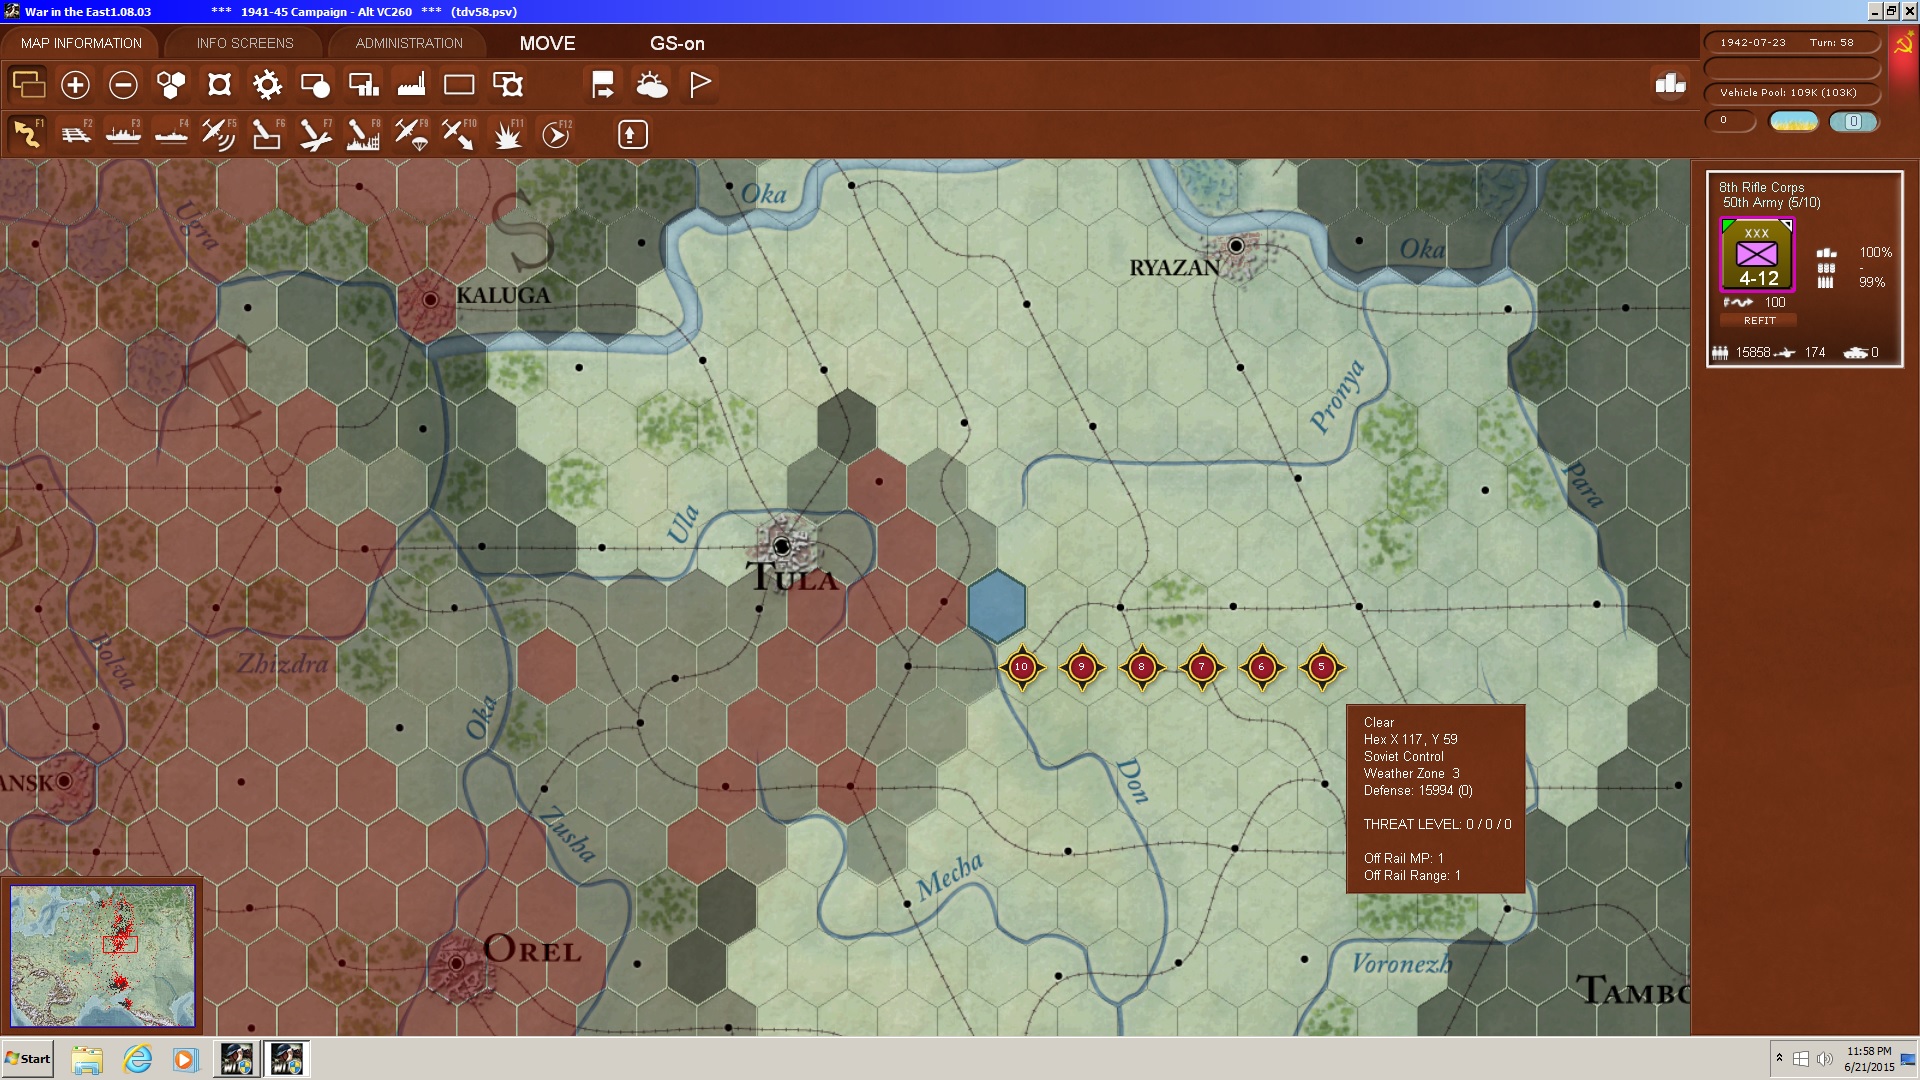Click the clear weather wheat field indicator
This screenshot has height=1080, width=1920.
(x=1794, y=121)
